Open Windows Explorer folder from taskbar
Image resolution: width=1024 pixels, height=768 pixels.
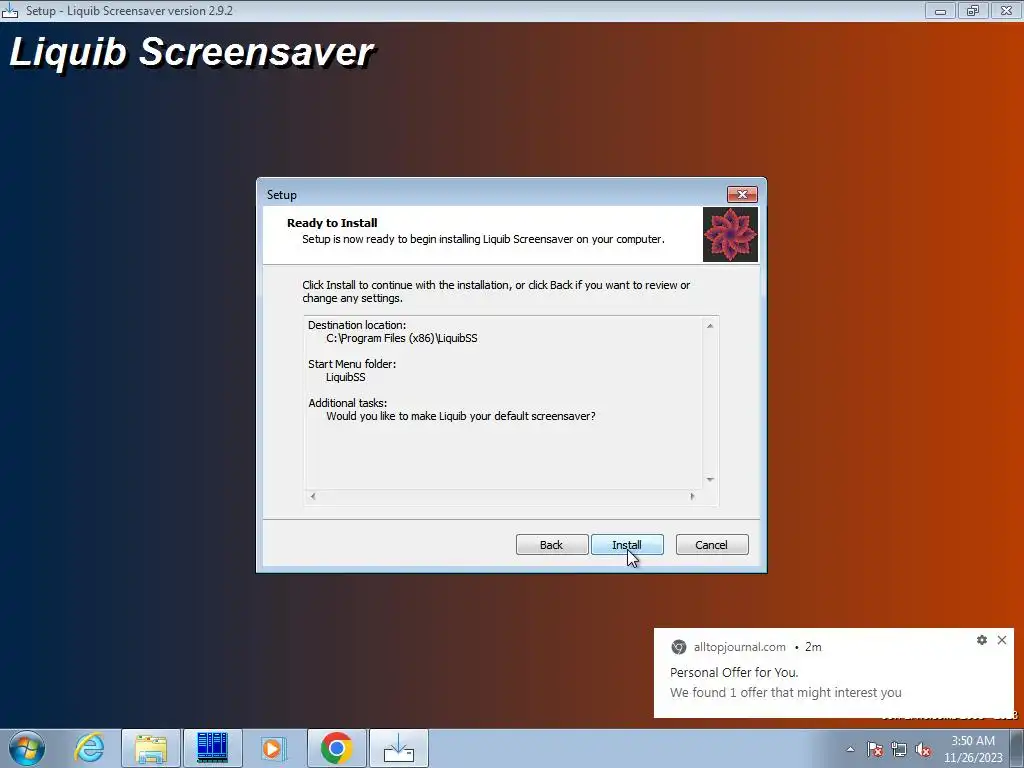pos(151,748)
